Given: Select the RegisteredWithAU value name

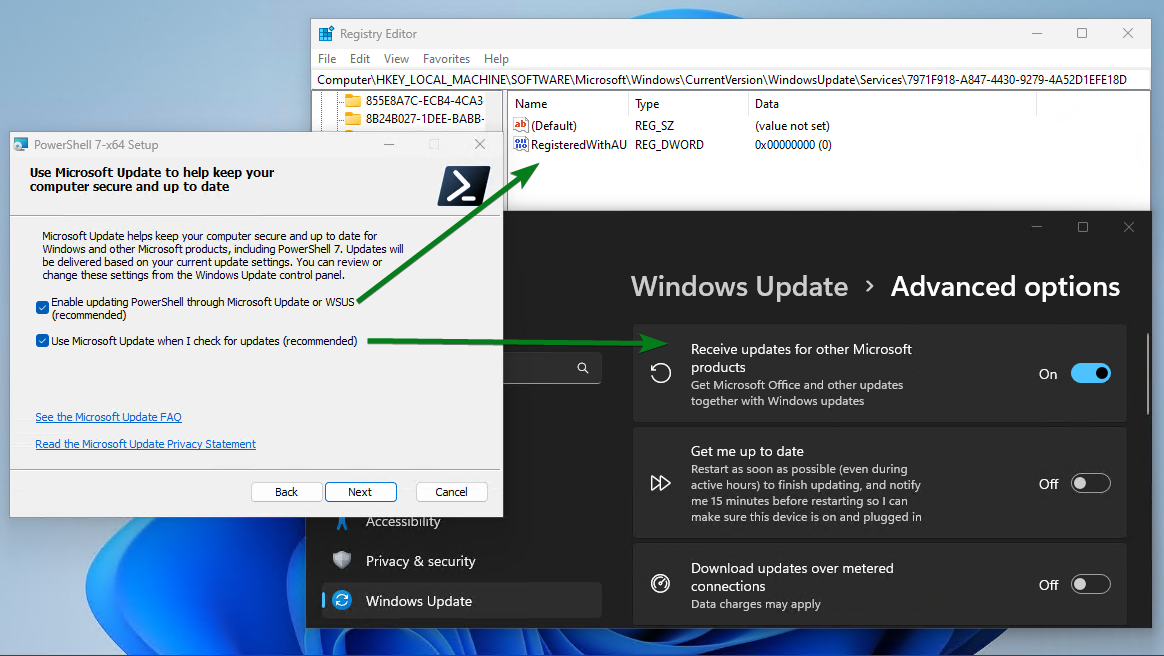Looking at the screenshot, I should 579,145.
